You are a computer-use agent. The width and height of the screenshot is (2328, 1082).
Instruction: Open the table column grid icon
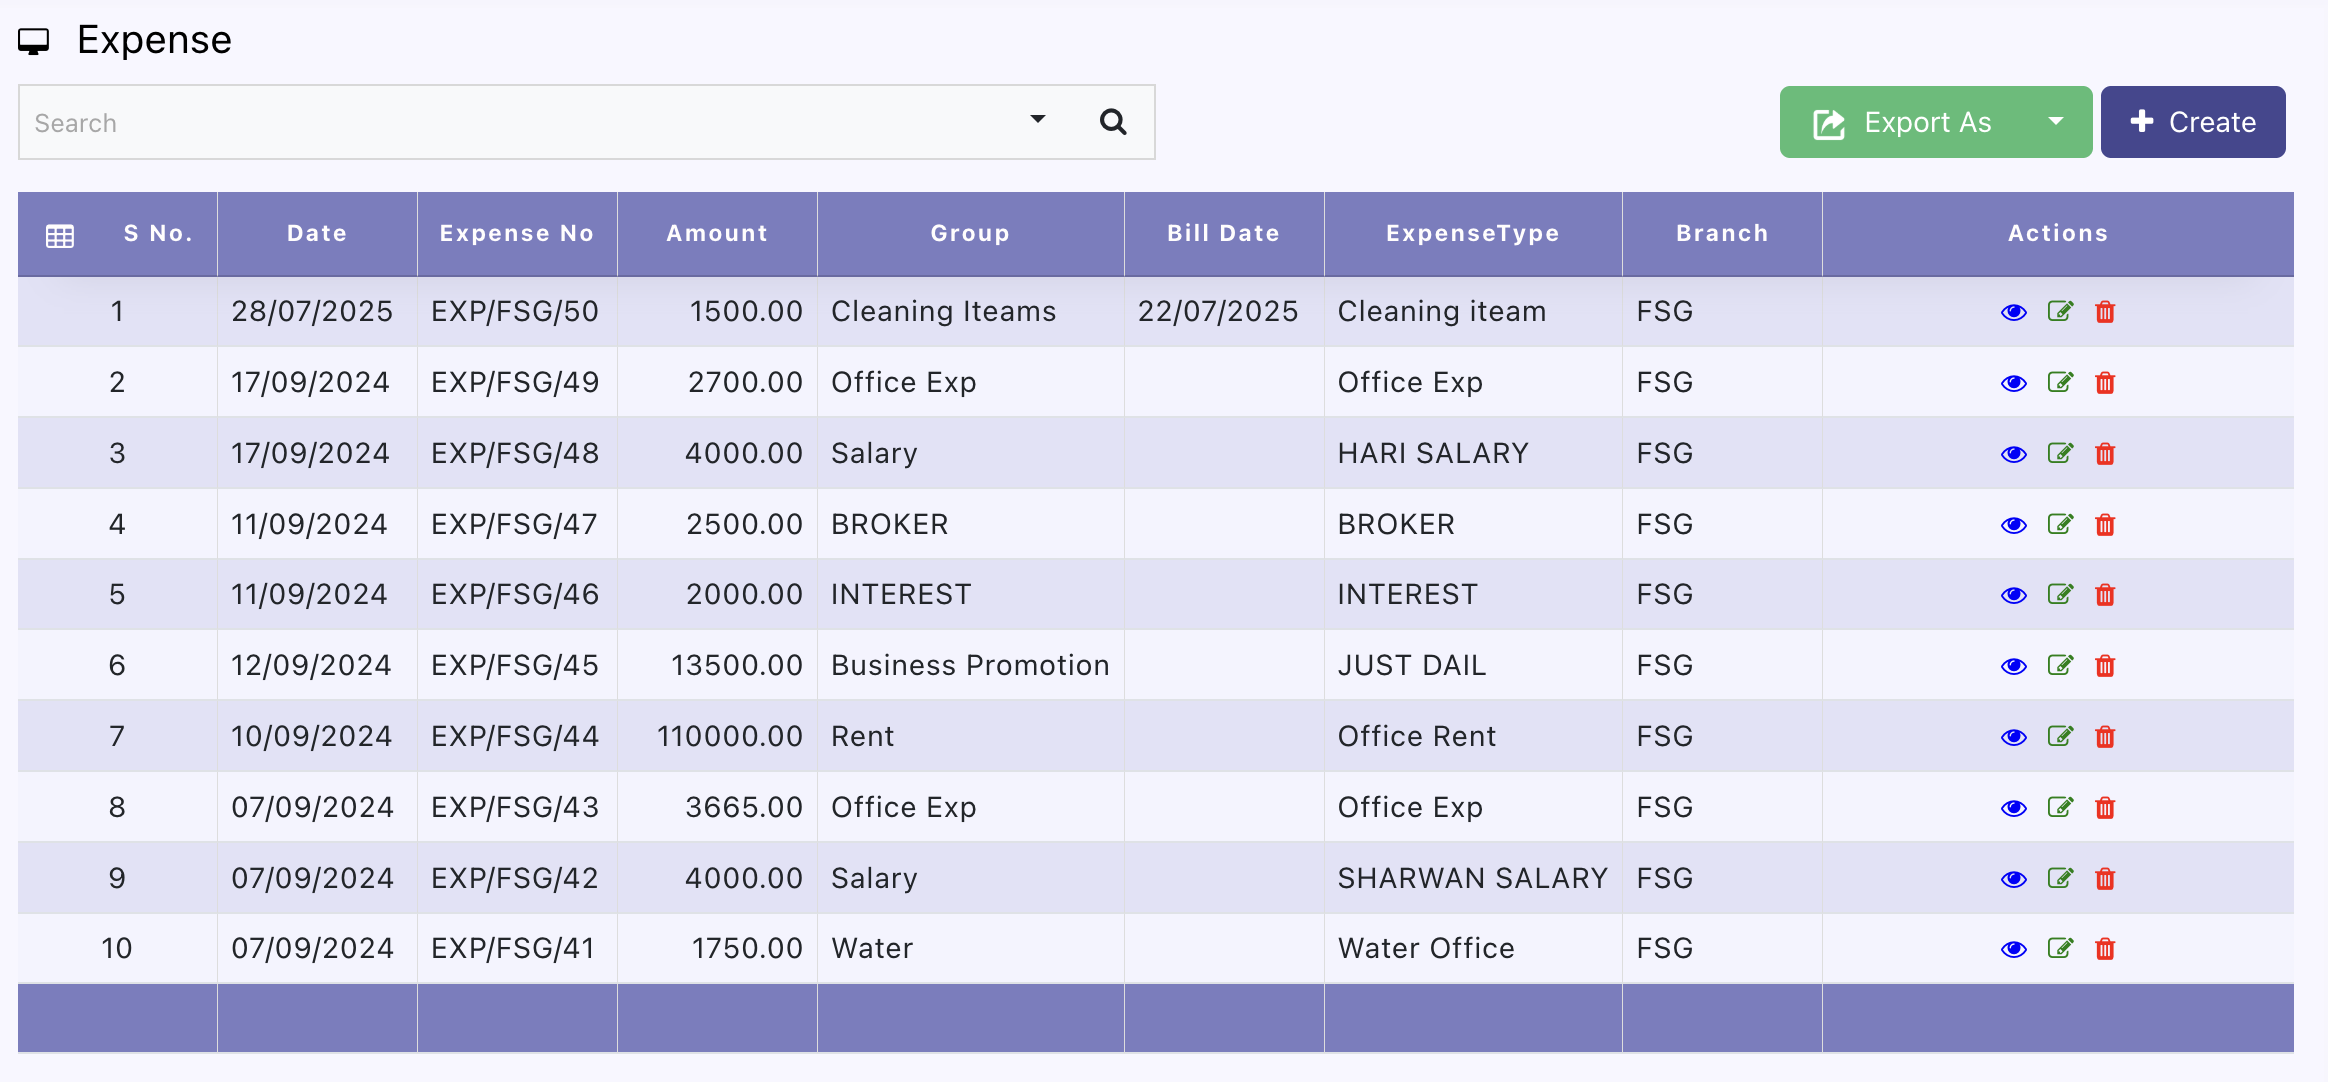pos(60,236)
